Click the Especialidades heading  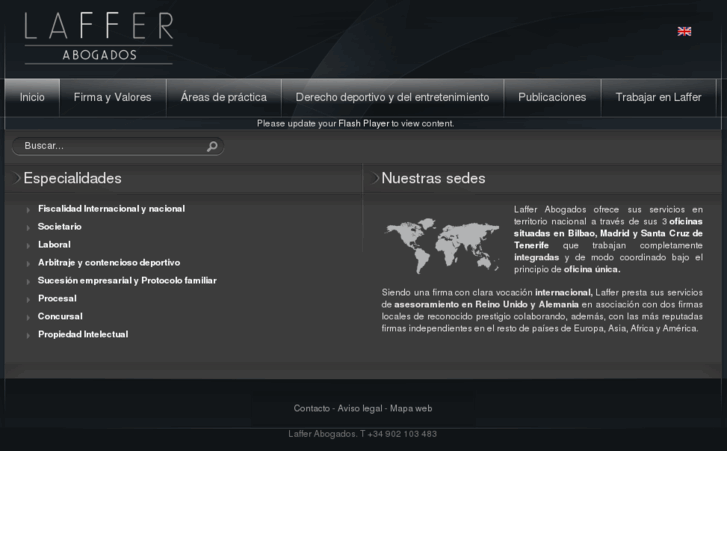72,179
